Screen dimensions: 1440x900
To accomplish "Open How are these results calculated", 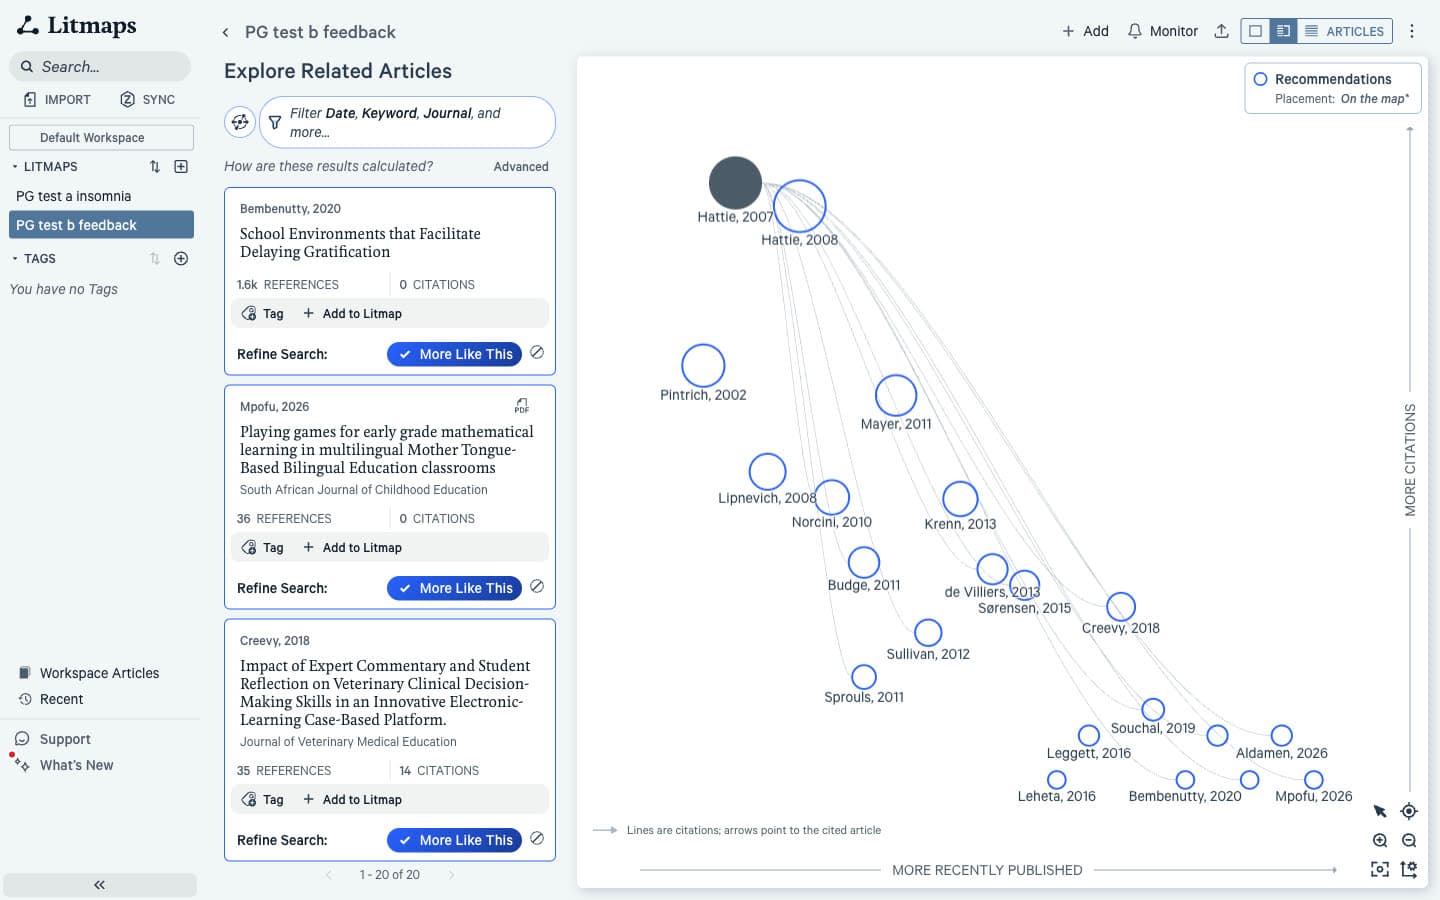I will point(329,166).
